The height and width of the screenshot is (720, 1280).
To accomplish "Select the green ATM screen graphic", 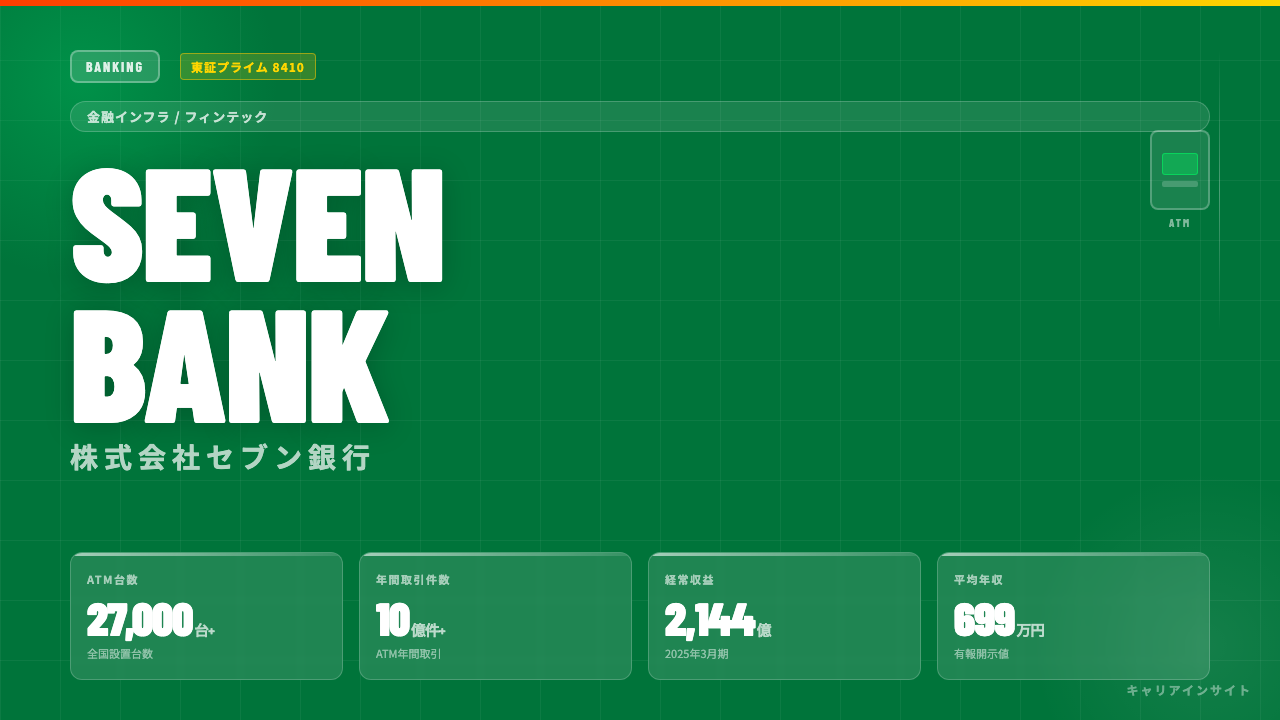I will 1180,164.
